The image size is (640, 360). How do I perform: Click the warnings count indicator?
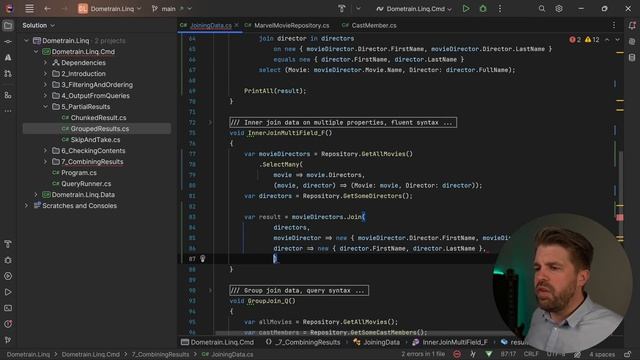pyautogui.click(x=592, y=40)
